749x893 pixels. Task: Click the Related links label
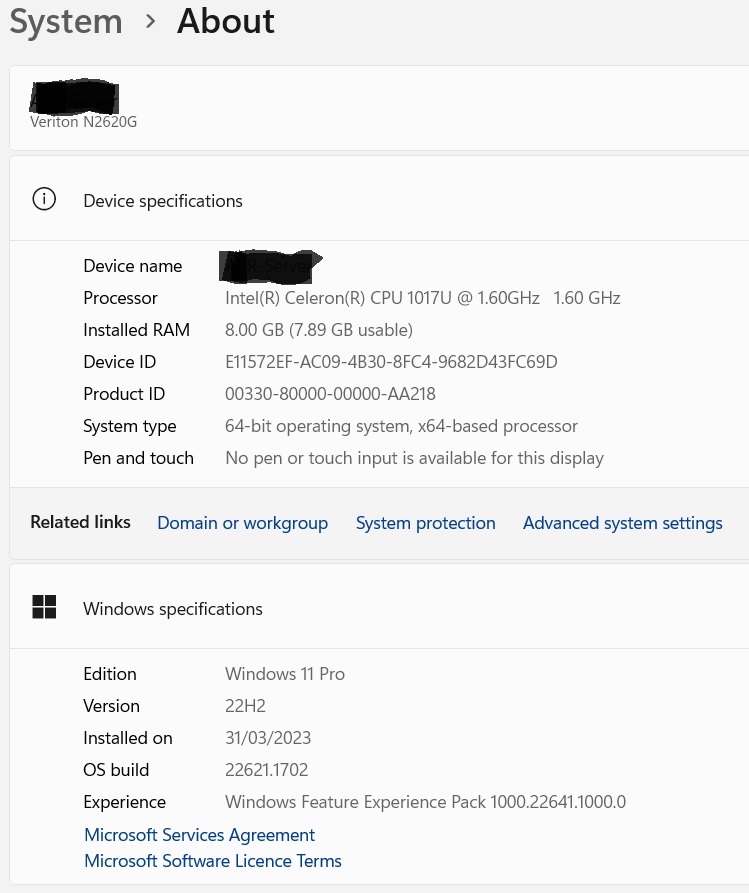tap(80, 522)
